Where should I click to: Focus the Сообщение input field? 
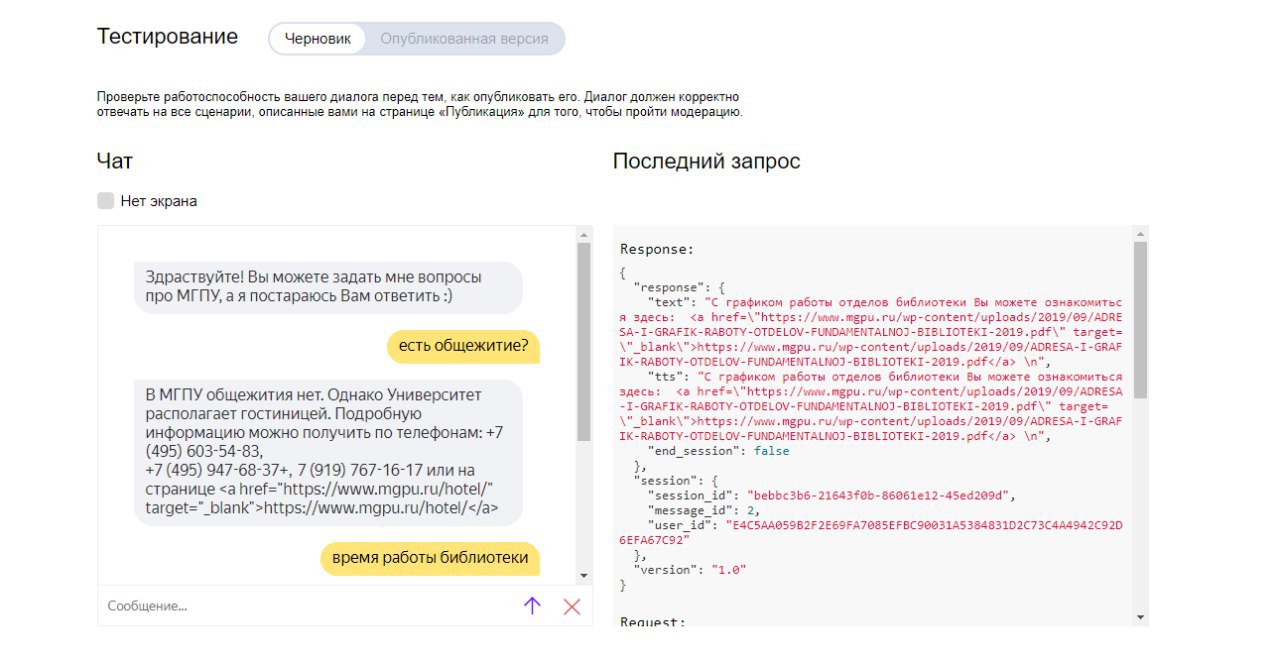[307, 606]
